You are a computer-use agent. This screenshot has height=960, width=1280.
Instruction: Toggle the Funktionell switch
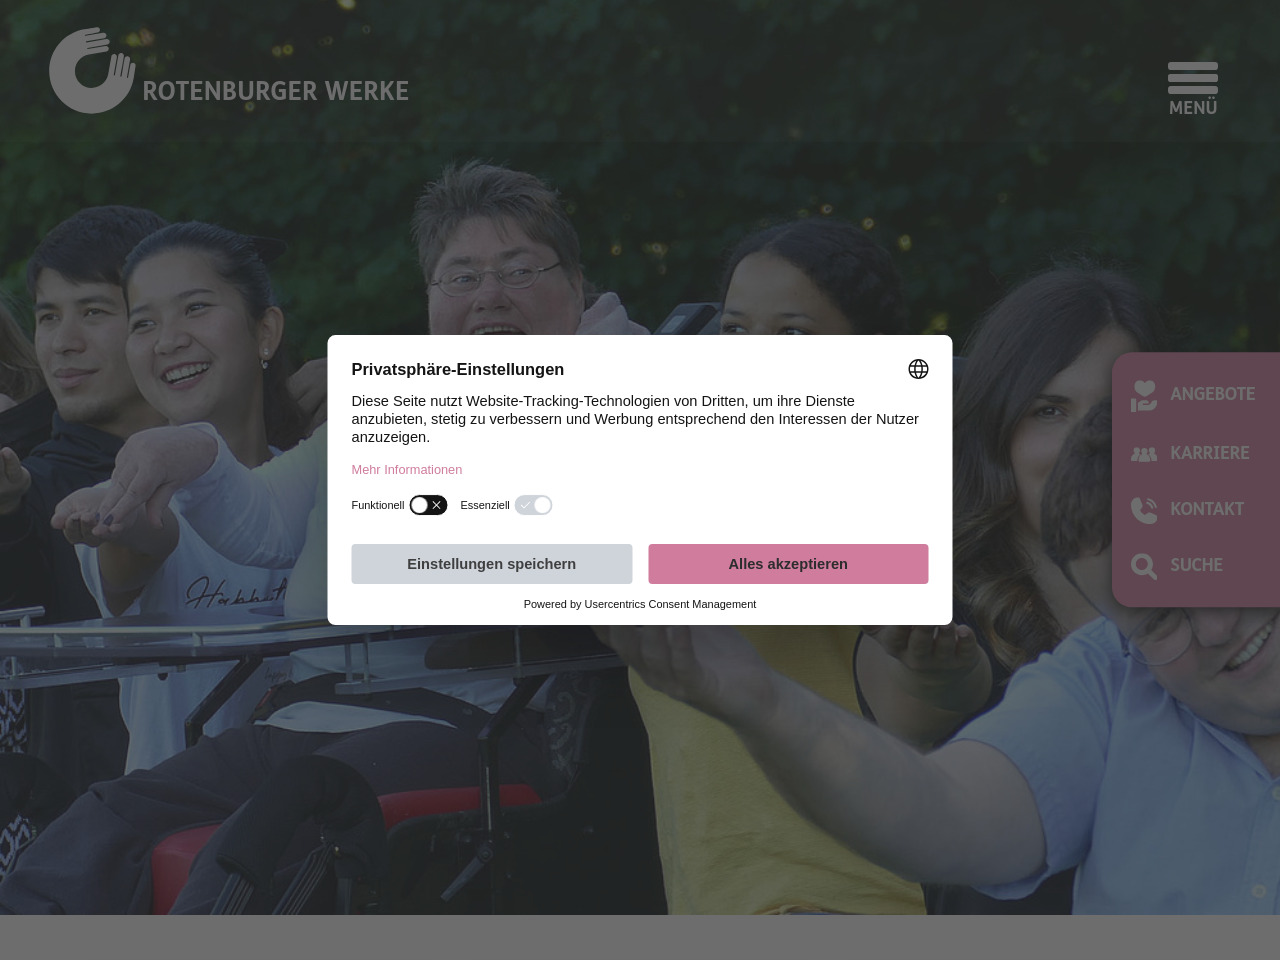[x=428, y=505]
